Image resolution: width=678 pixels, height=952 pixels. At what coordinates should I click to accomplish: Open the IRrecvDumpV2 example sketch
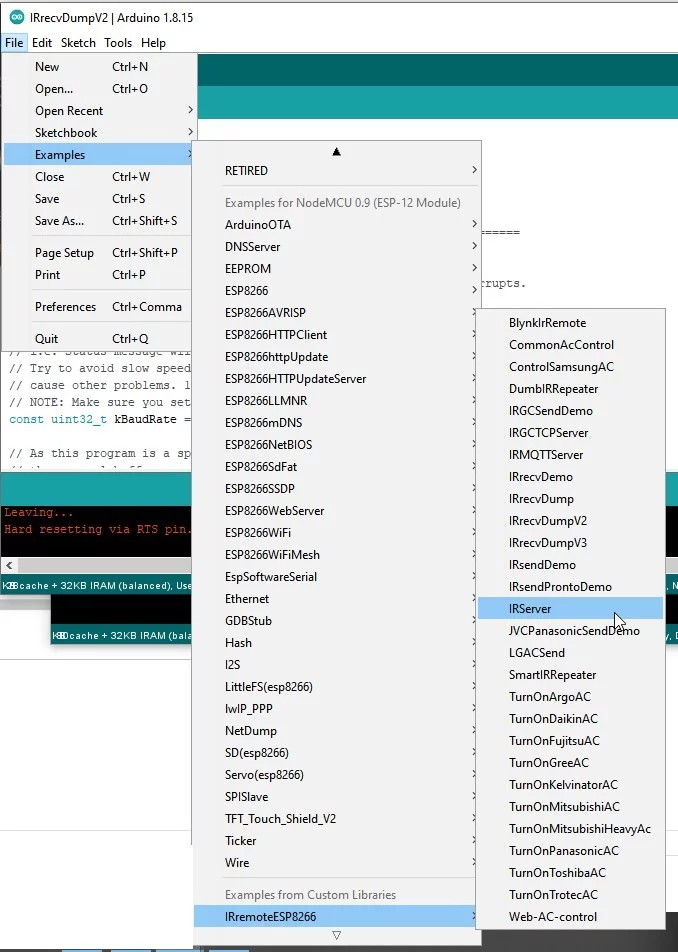571,521
